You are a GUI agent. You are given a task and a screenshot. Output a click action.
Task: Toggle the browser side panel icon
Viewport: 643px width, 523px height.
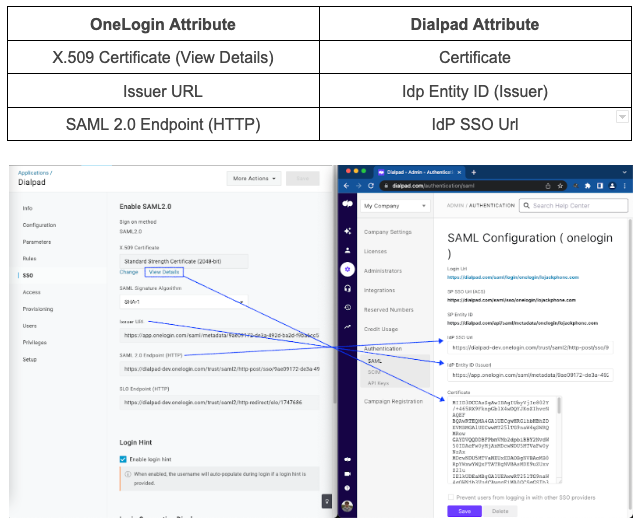pos(600,186)
